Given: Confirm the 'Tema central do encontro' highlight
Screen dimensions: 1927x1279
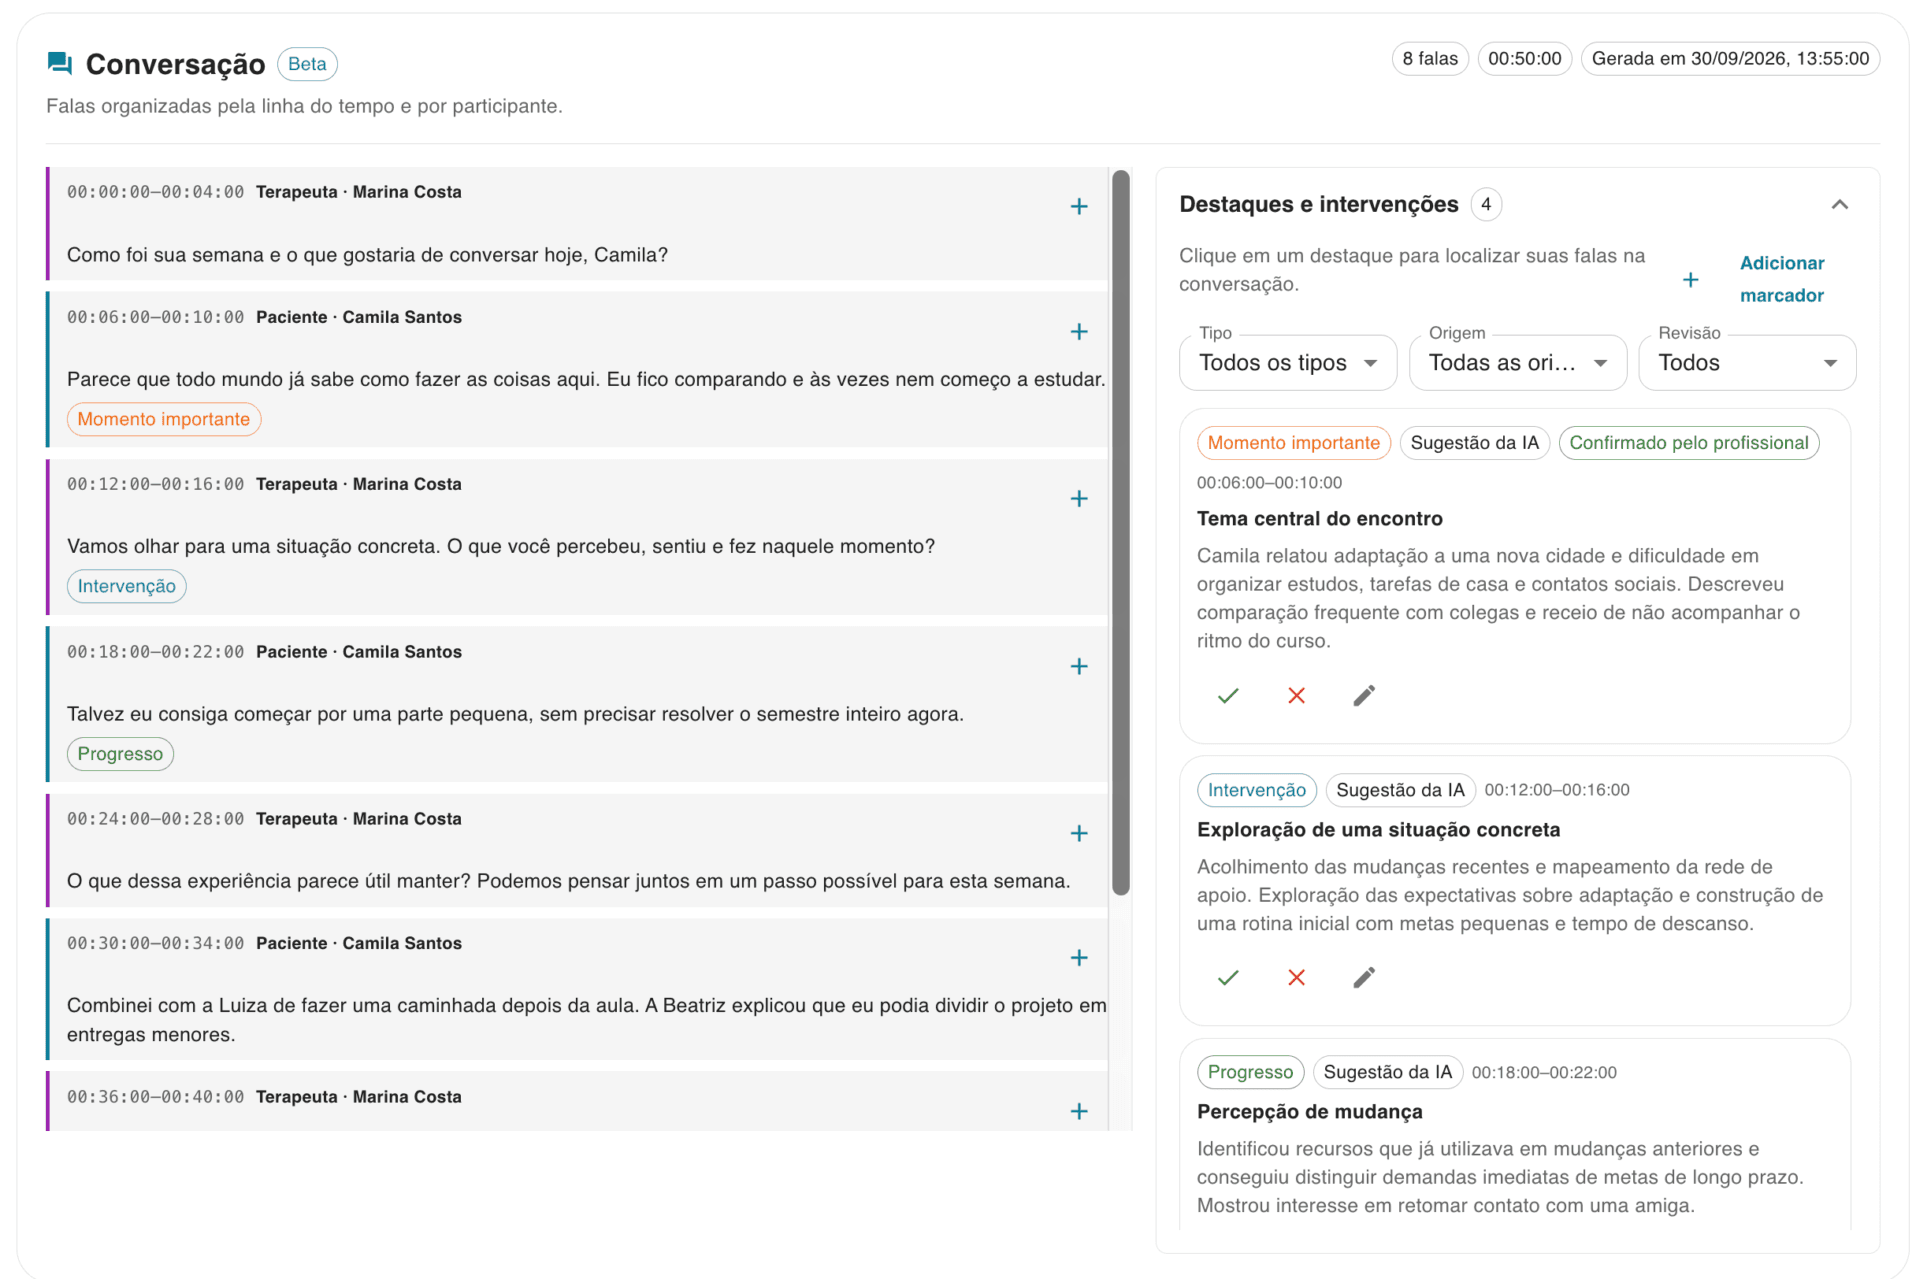Looking at the screenshot, I should click(x=1228, y=696).
